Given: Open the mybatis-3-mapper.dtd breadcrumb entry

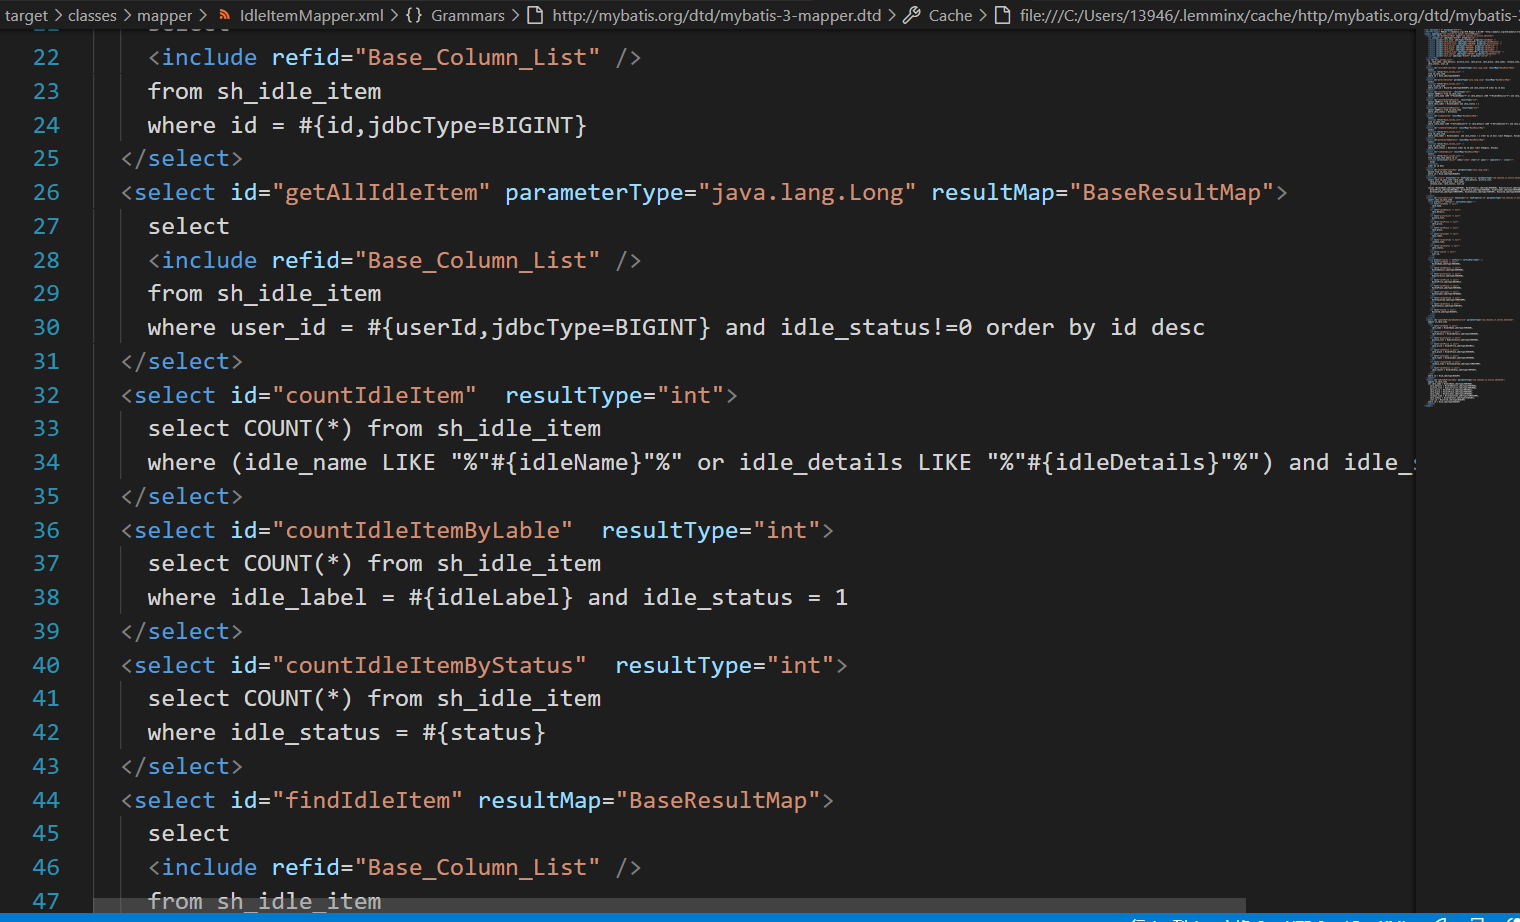Looking at the screenshot, I should pyautogui.click(x=717, y=15).
